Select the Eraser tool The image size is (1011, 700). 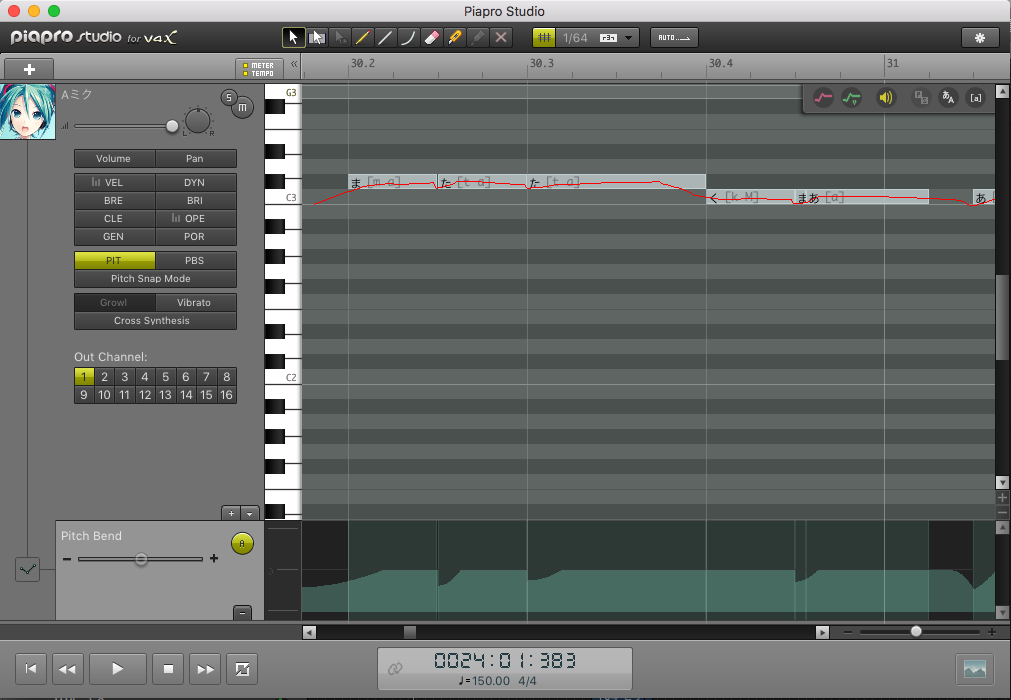[x=432, y=37]
